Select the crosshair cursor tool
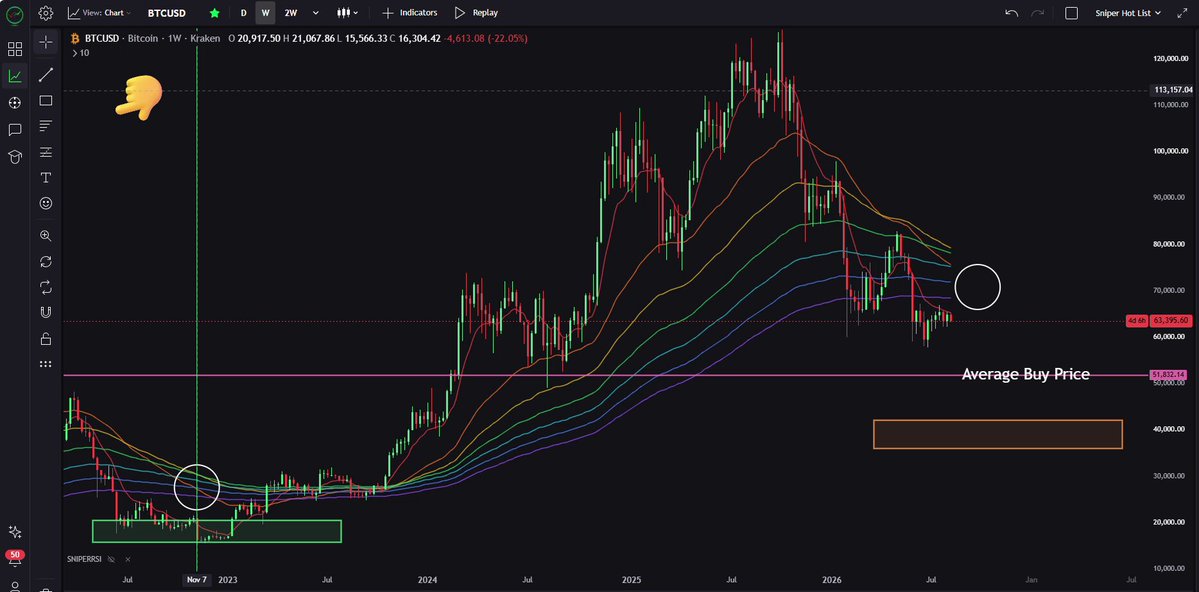The height and width of the screenshot is (592, 1199). (46, 42)
